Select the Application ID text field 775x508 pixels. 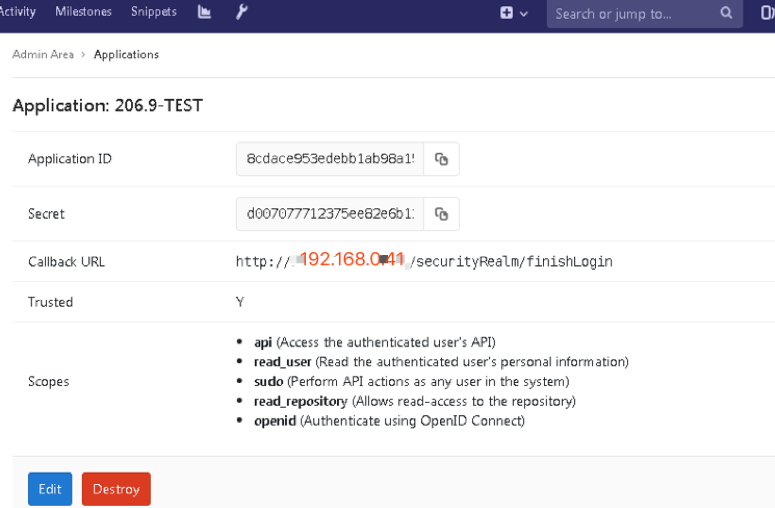click(330, 159)
